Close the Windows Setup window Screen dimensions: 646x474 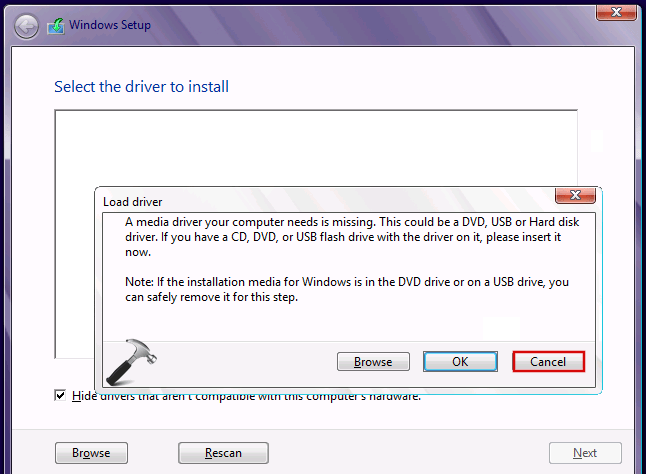pos(616,12)
